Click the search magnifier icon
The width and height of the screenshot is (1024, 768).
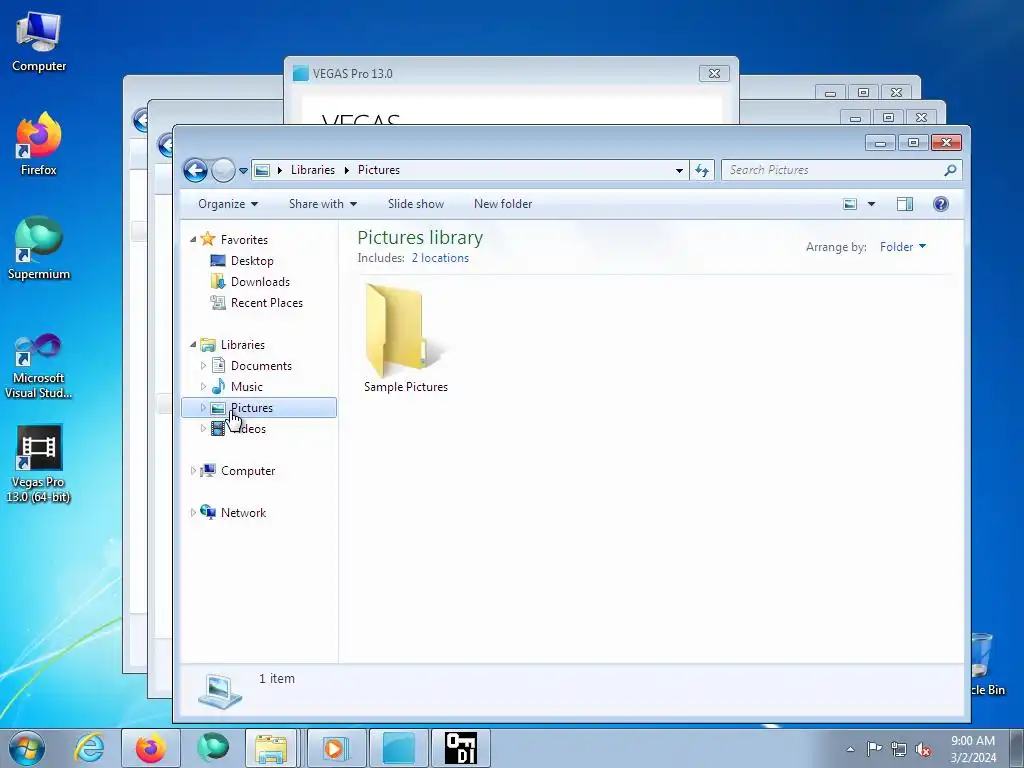(x=950, y=170)
